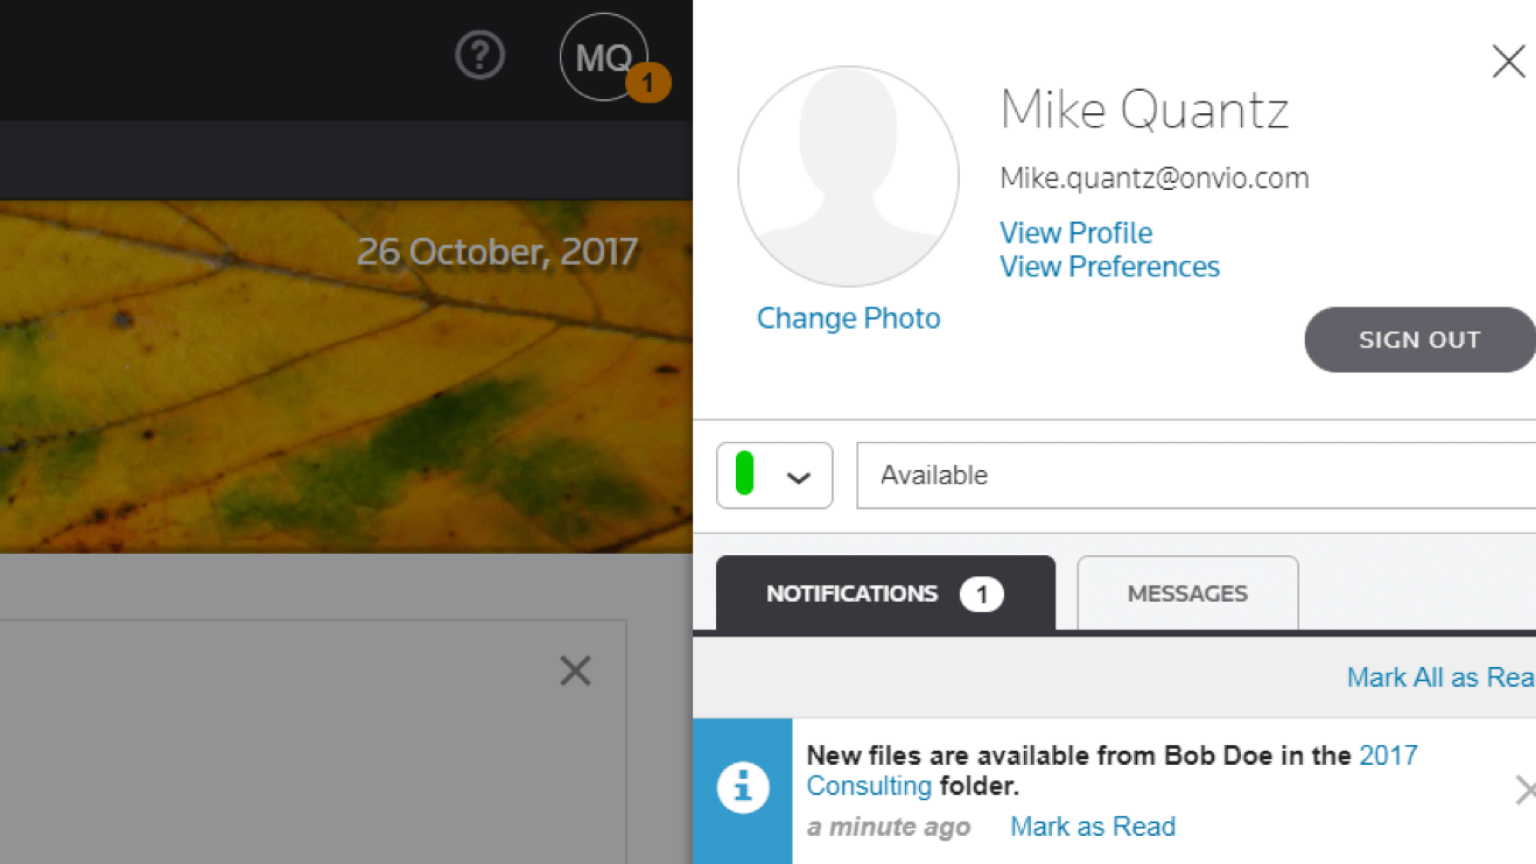Open the View Preferences link
The height and width of the screenshot is (864, 1536).
pyautogui.click(x=1109, y=267)
